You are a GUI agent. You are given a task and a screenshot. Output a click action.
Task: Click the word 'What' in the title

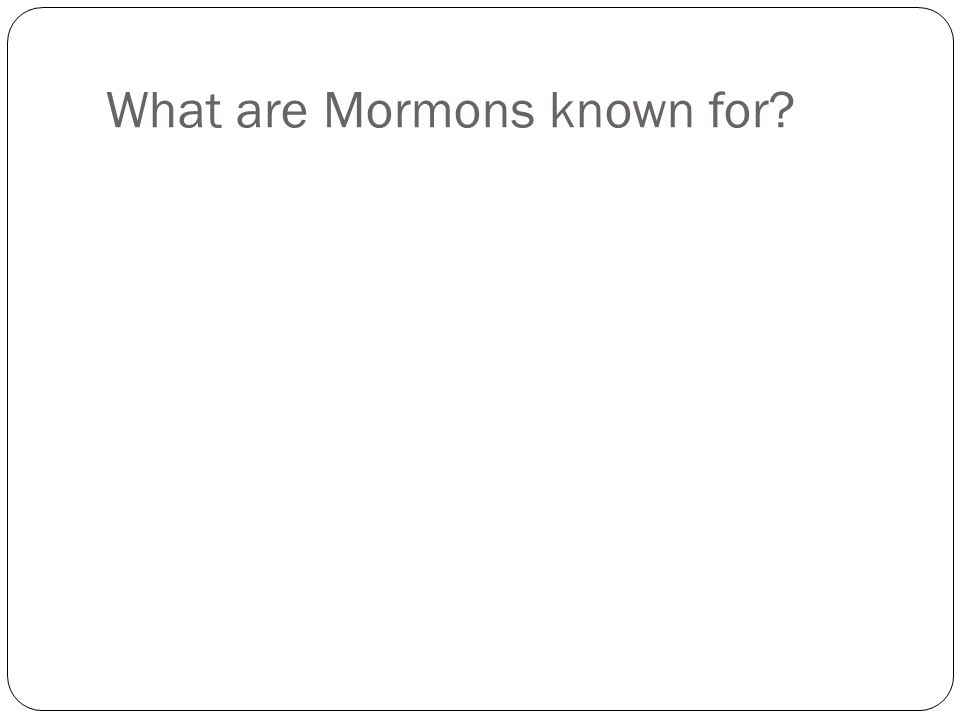click(164, 111)
